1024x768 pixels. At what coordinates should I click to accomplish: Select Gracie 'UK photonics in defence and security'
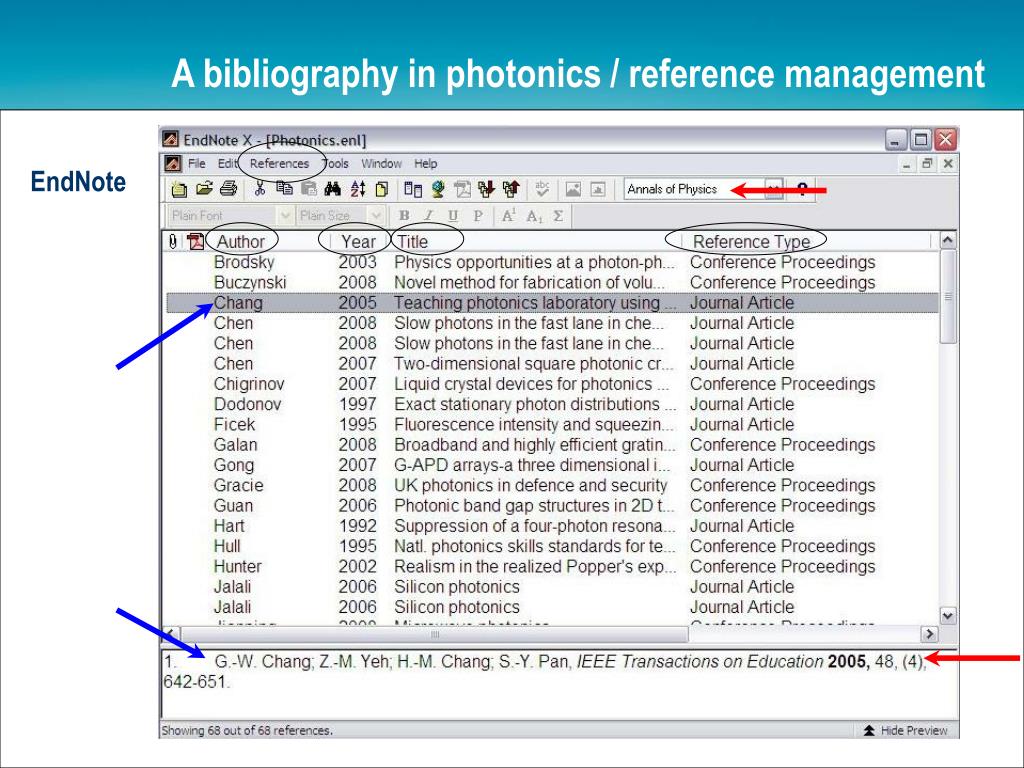[552, 485]
